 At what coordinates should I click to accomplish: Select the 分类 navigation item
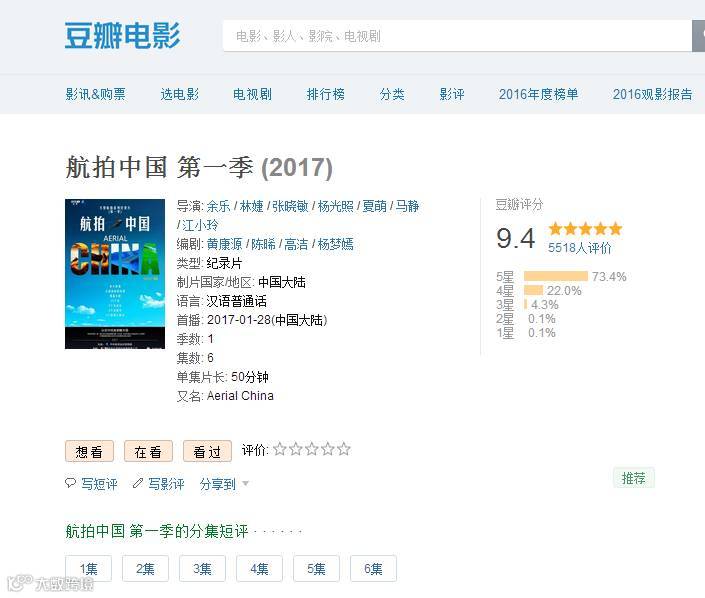click(x=392, y=94)
